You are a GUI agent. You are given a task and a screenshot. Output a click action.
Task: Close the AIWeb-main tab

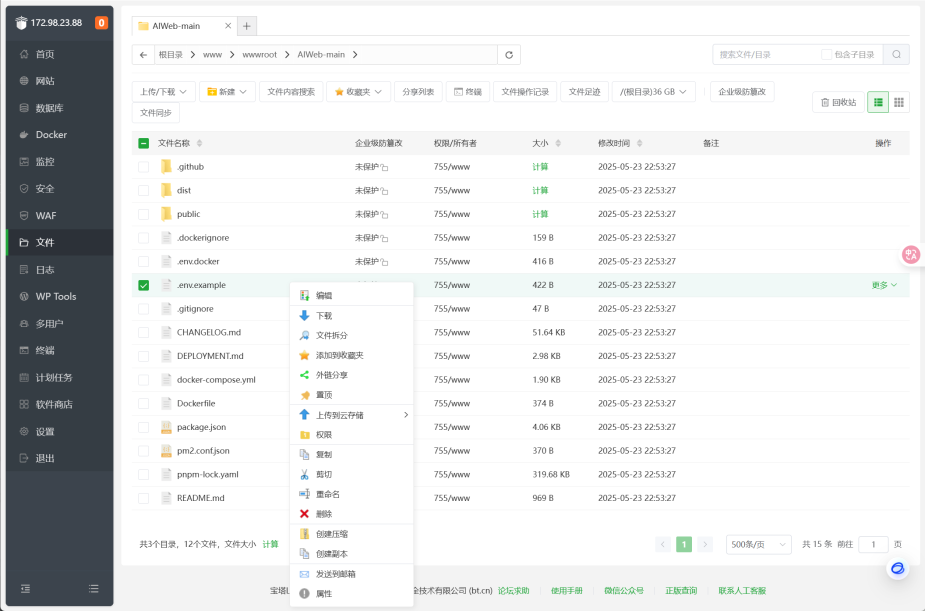click(228, 26)
